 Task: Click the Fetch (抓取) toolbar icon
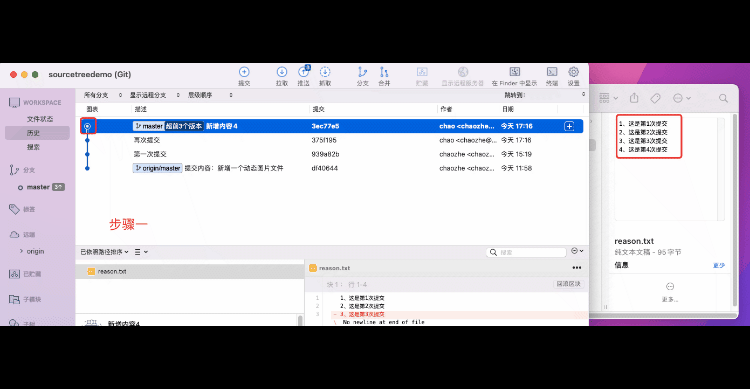click(x=325, y=76)
